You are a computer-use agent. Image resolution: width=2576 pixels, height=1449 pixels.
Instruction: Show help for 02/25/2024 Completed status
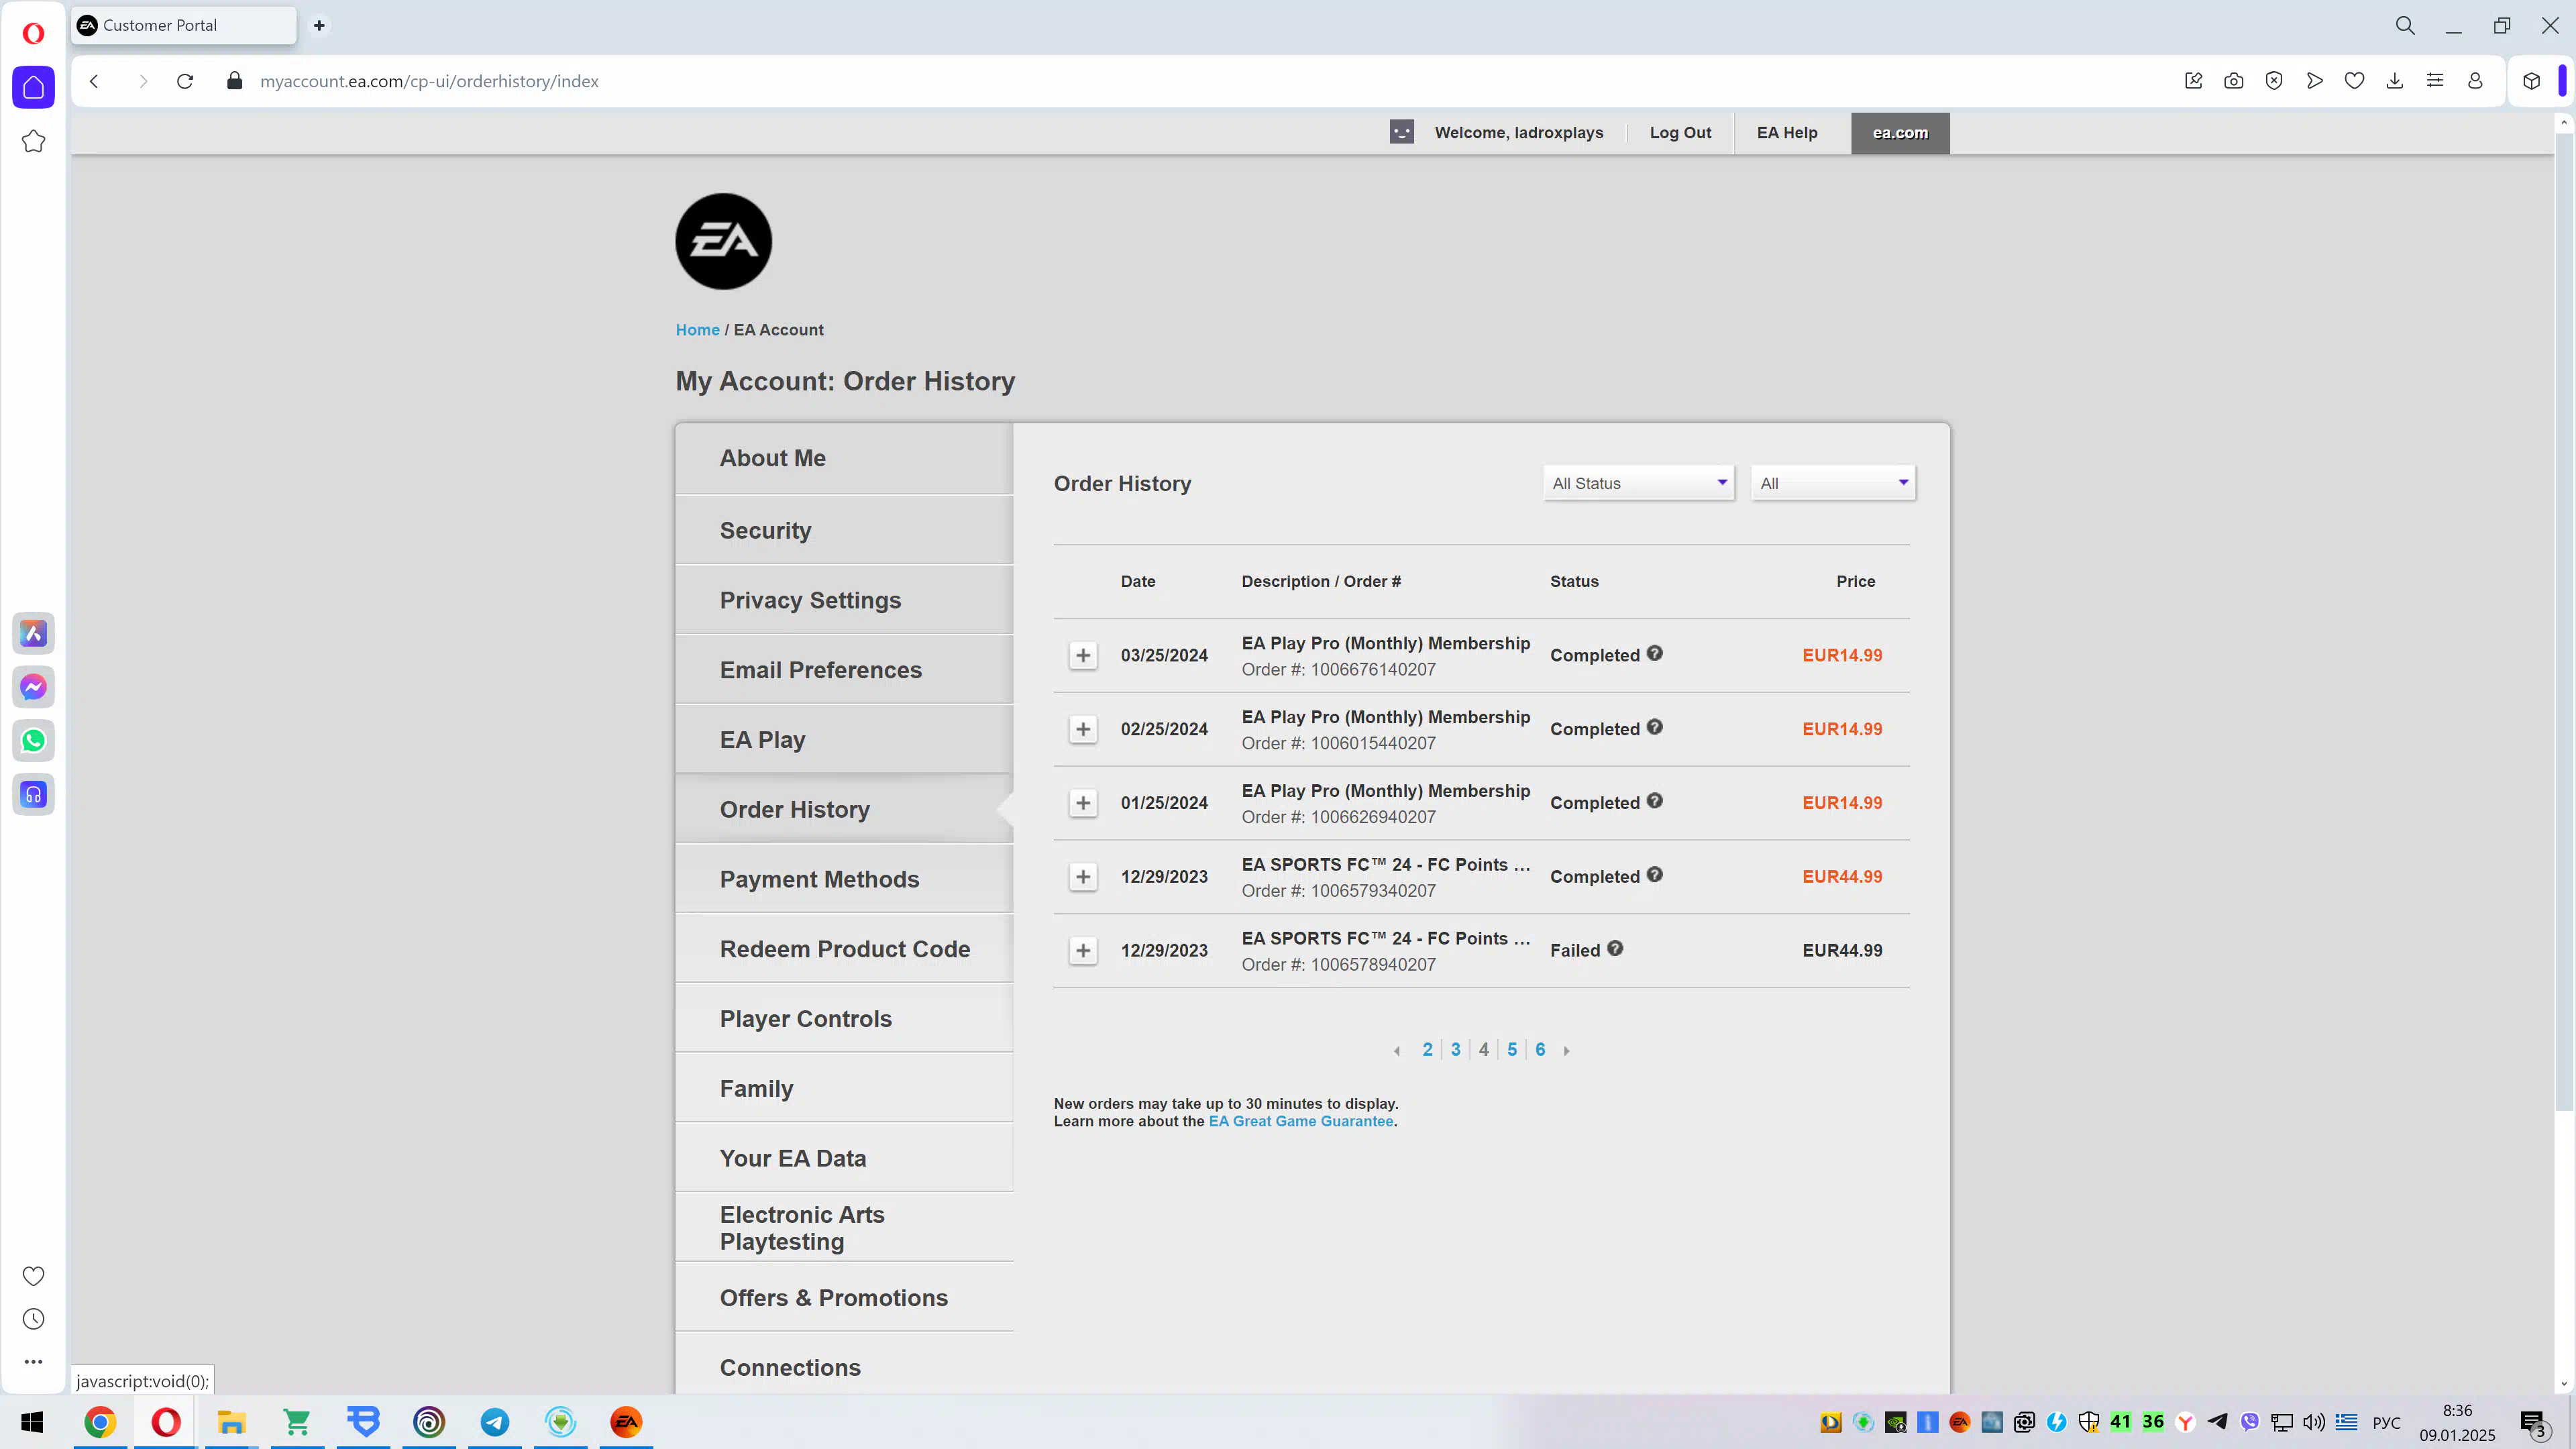(1655, 727)
